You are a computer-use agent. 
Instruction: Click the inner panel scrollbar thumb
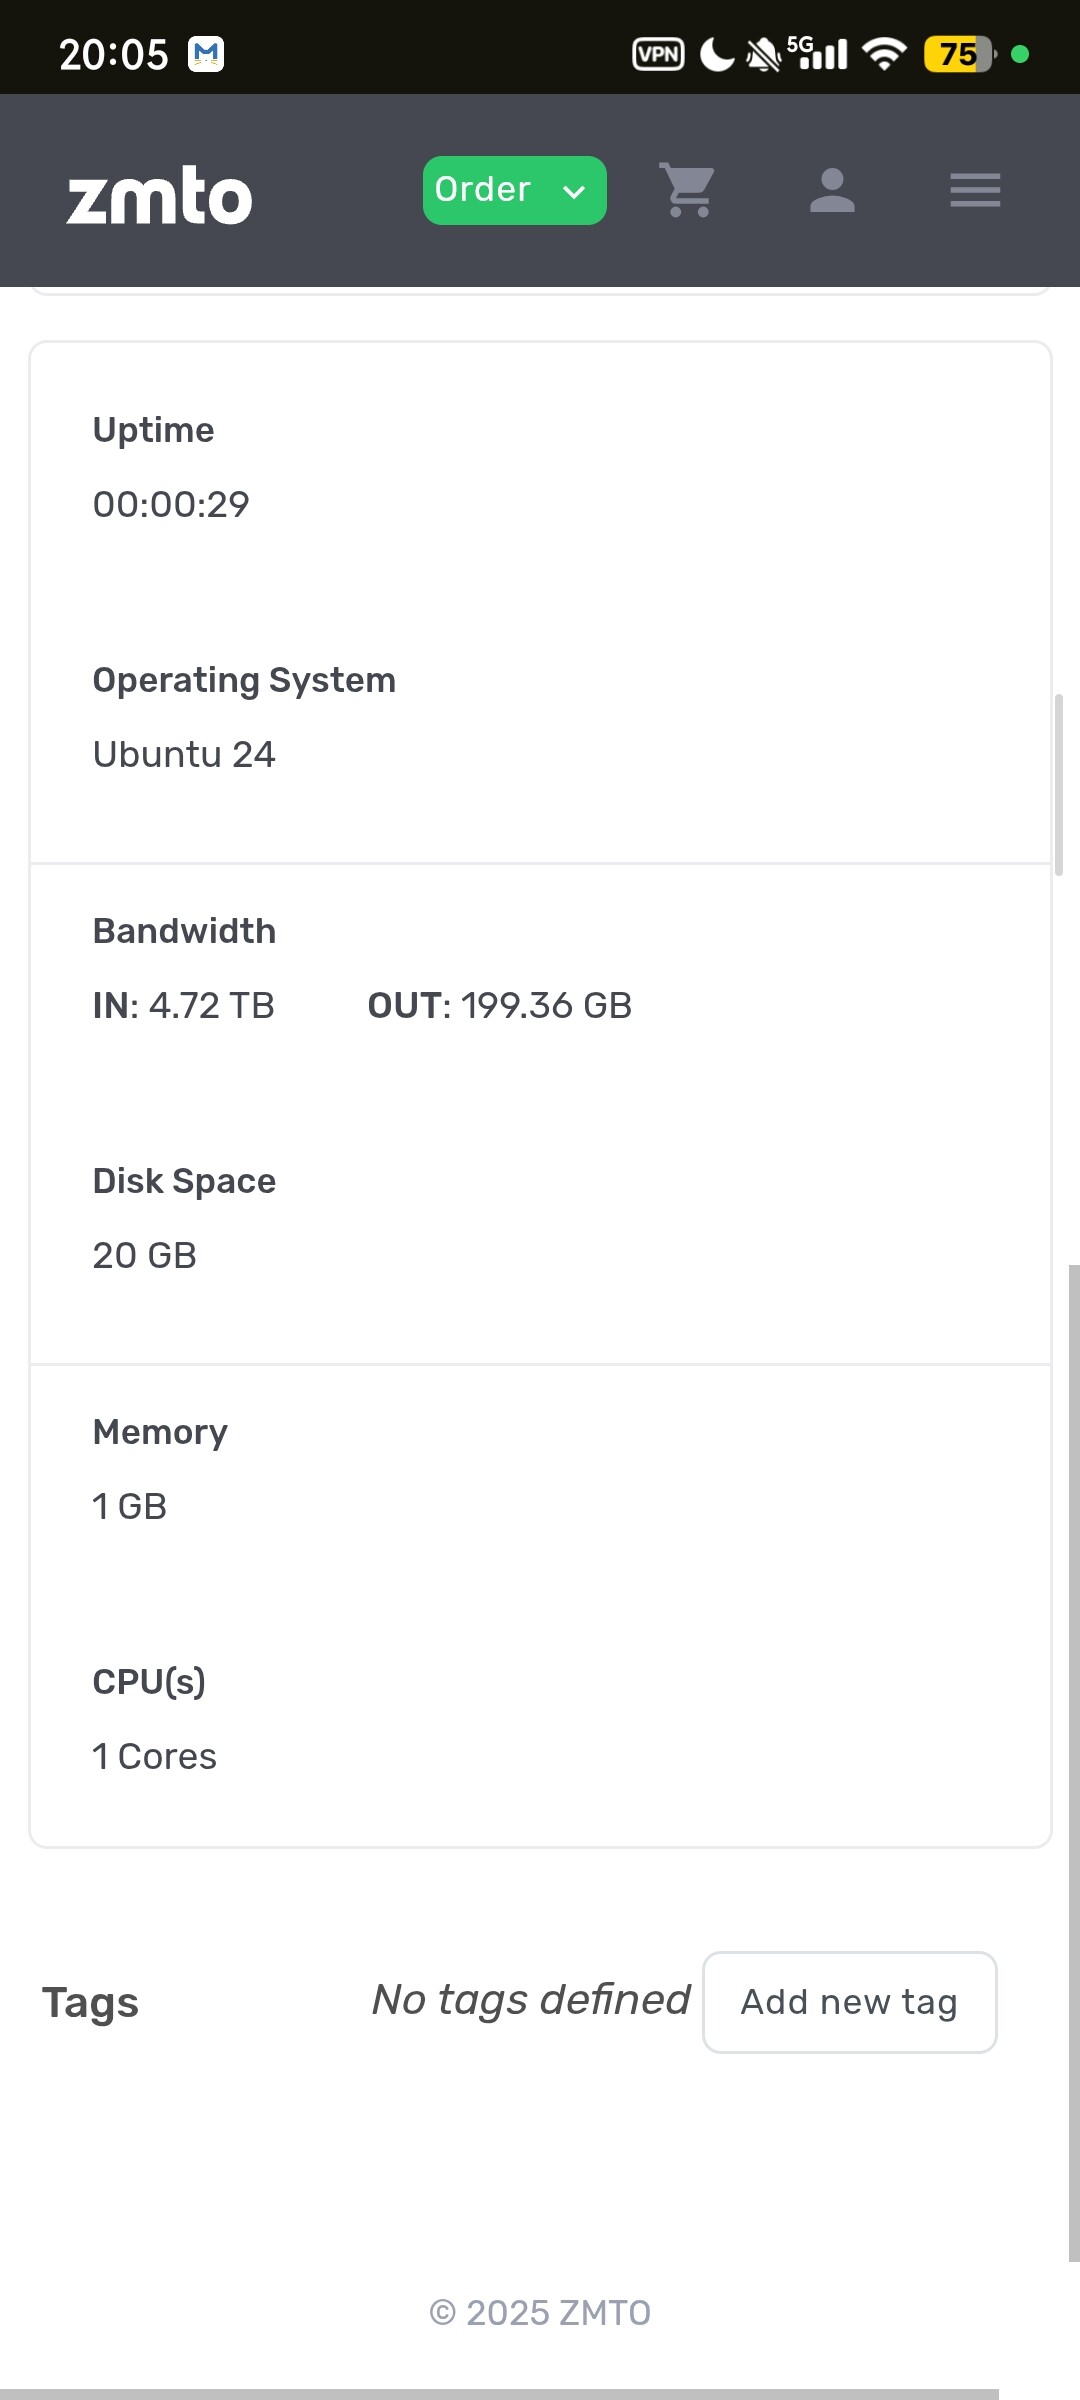[x=1059, y=785]
